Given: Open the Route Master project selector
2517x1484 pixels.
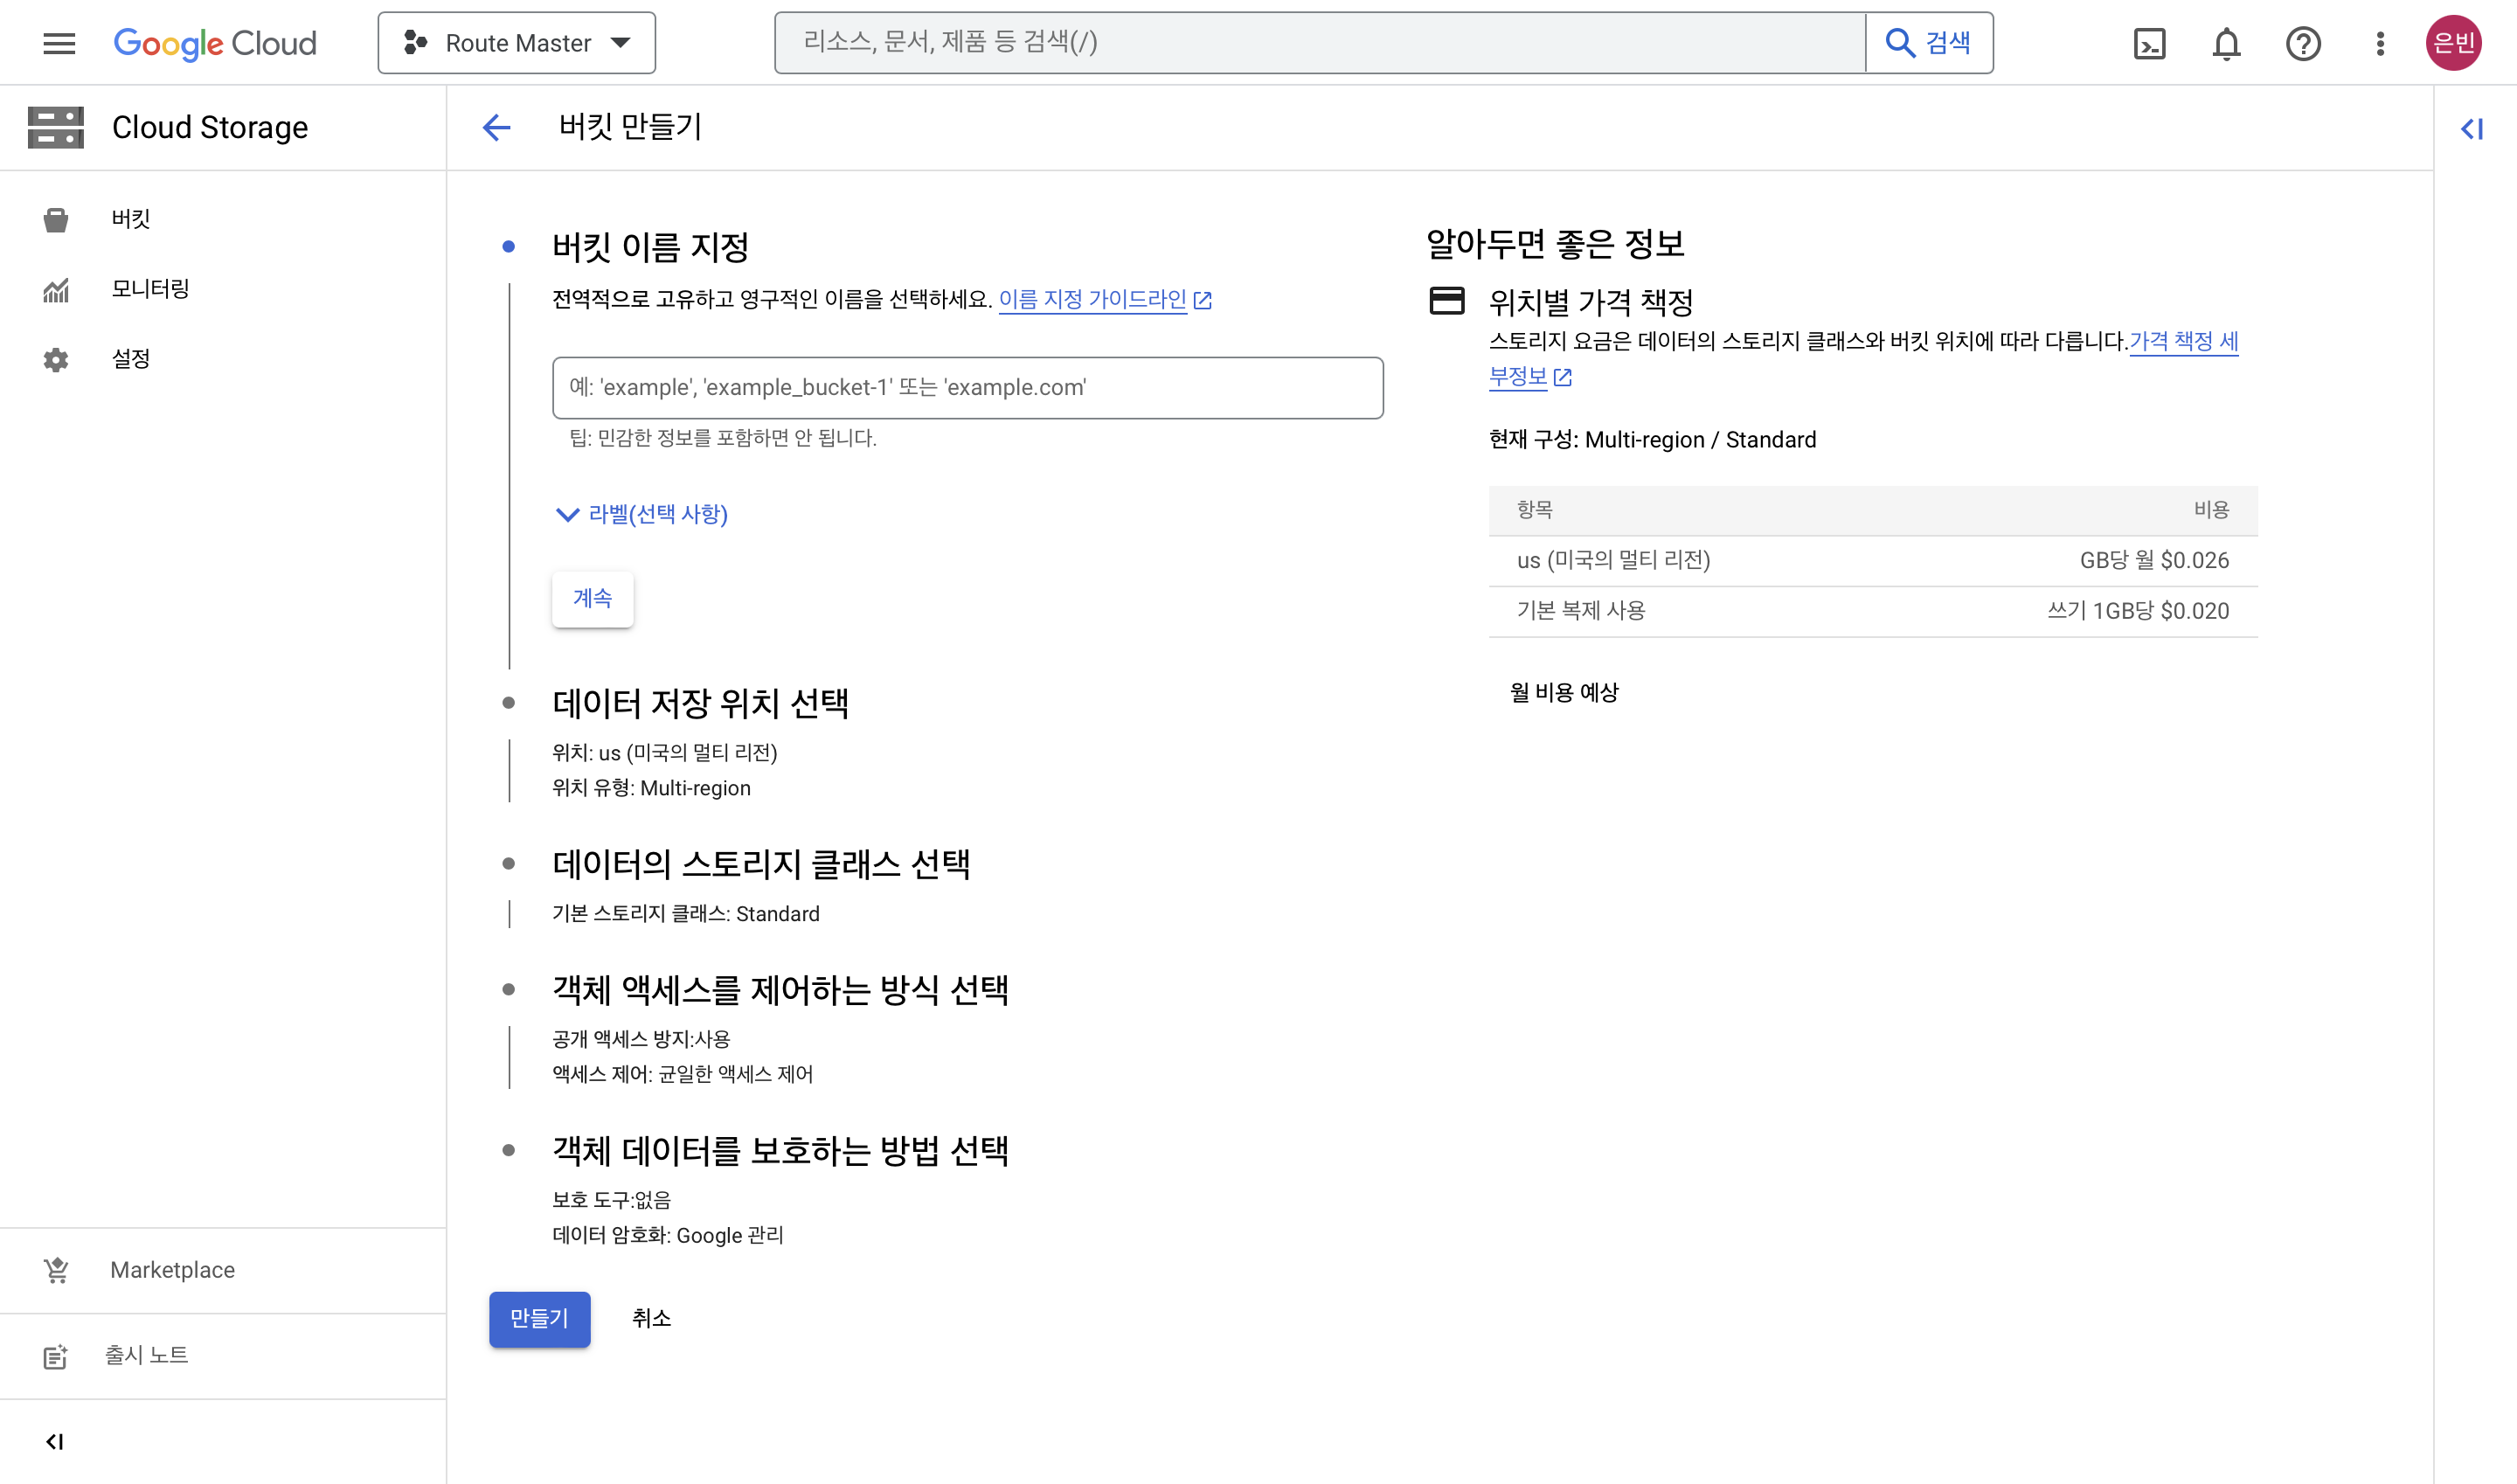Looking at the screenshot, I should click(516, 43).
